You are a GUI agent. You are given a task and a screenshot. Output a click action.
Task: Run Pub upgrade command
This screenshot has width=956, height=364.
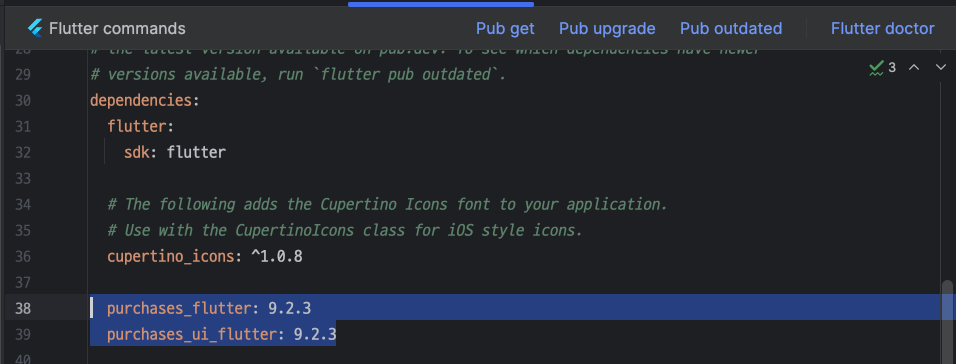[607, 28]
